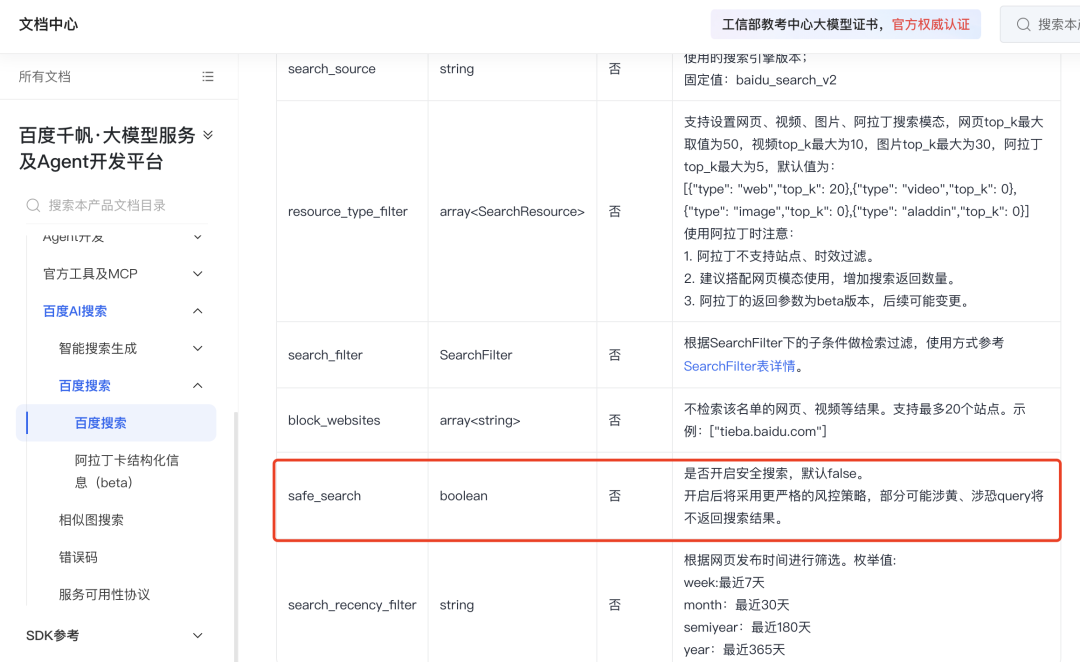Screen dimensions: 1080x662
Task: Open 错误码 in sidebar
Action: pyautogui.click(x=78, y=557)
